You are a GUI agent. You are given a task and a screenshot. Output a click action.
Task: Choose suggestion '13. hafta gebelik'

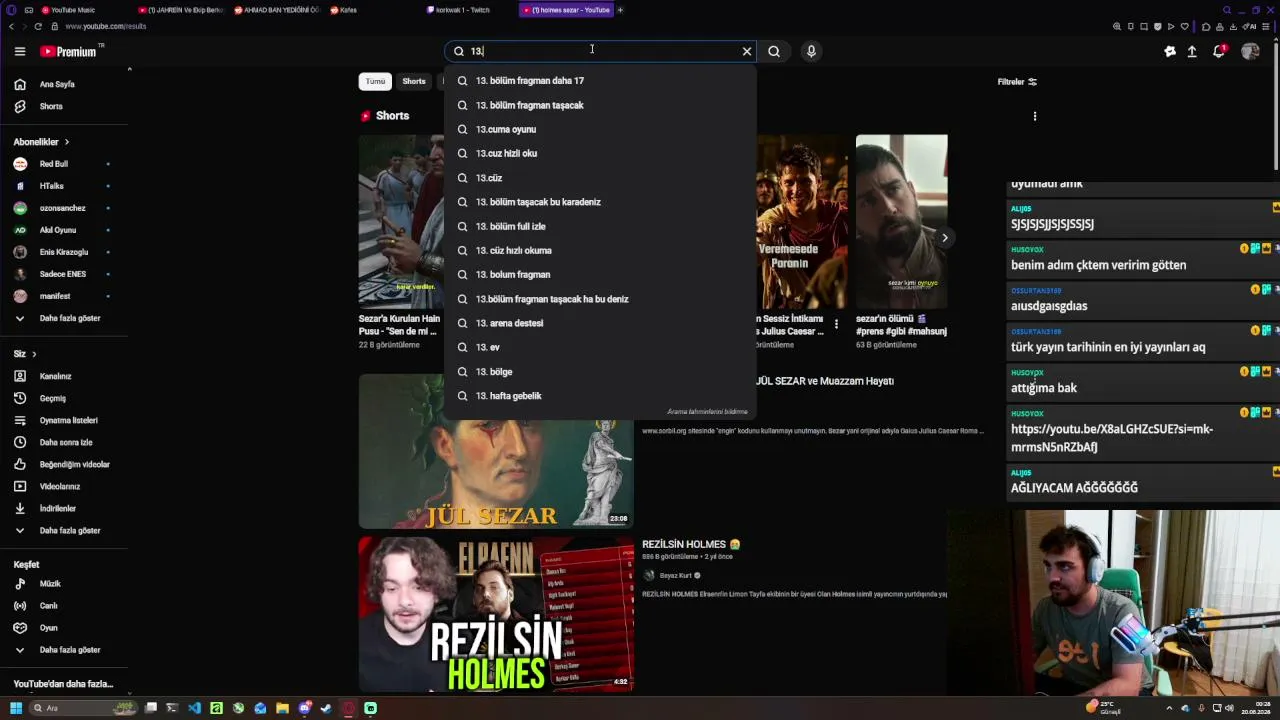click(601, 396)
